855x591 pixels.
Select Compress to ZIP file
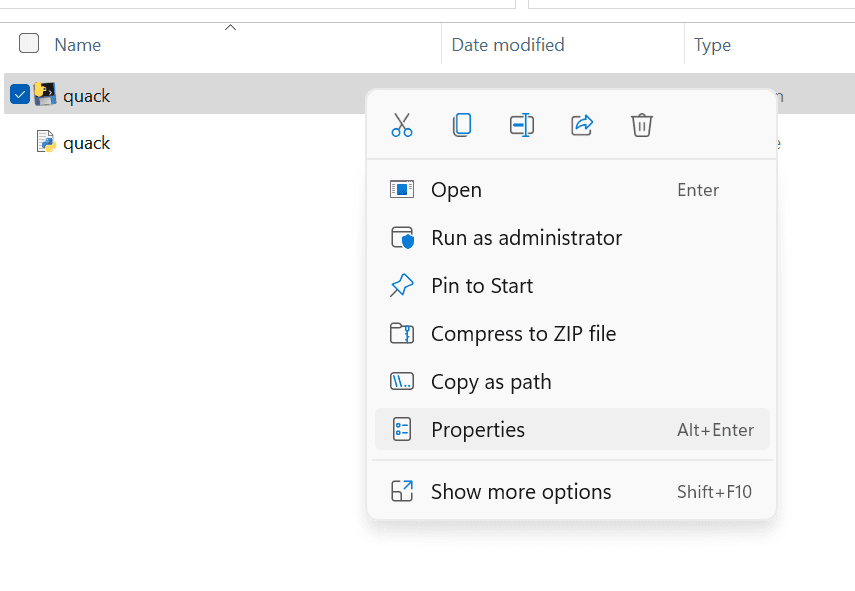pyautogui.click(x=523, y=334)
